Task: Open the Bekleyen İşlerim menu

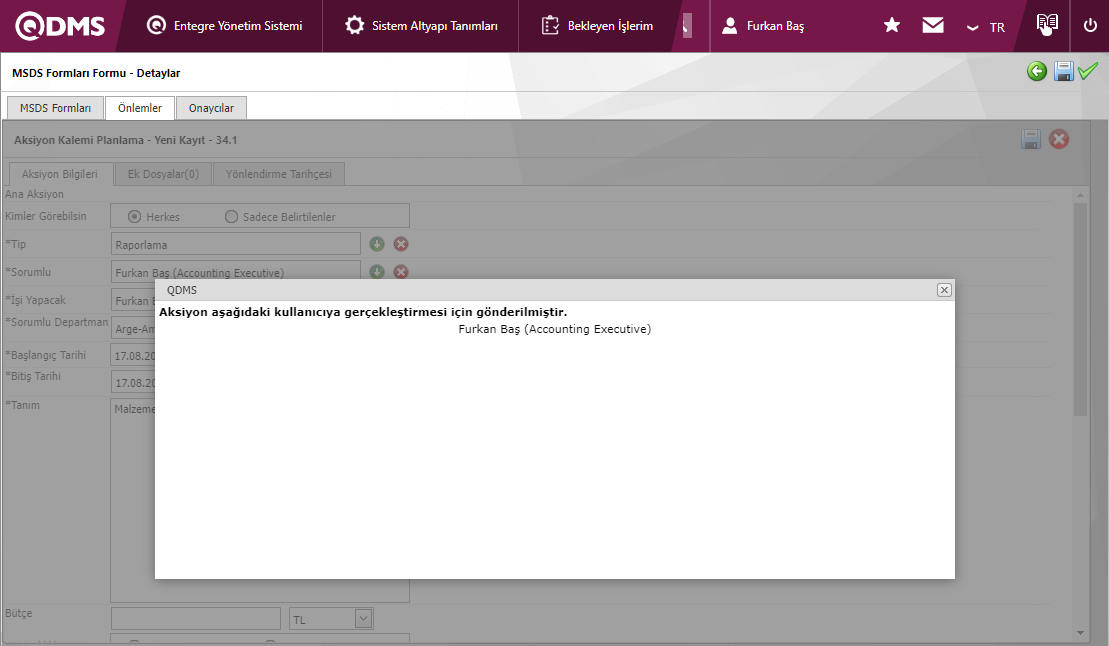Action: tap(598, 26)
